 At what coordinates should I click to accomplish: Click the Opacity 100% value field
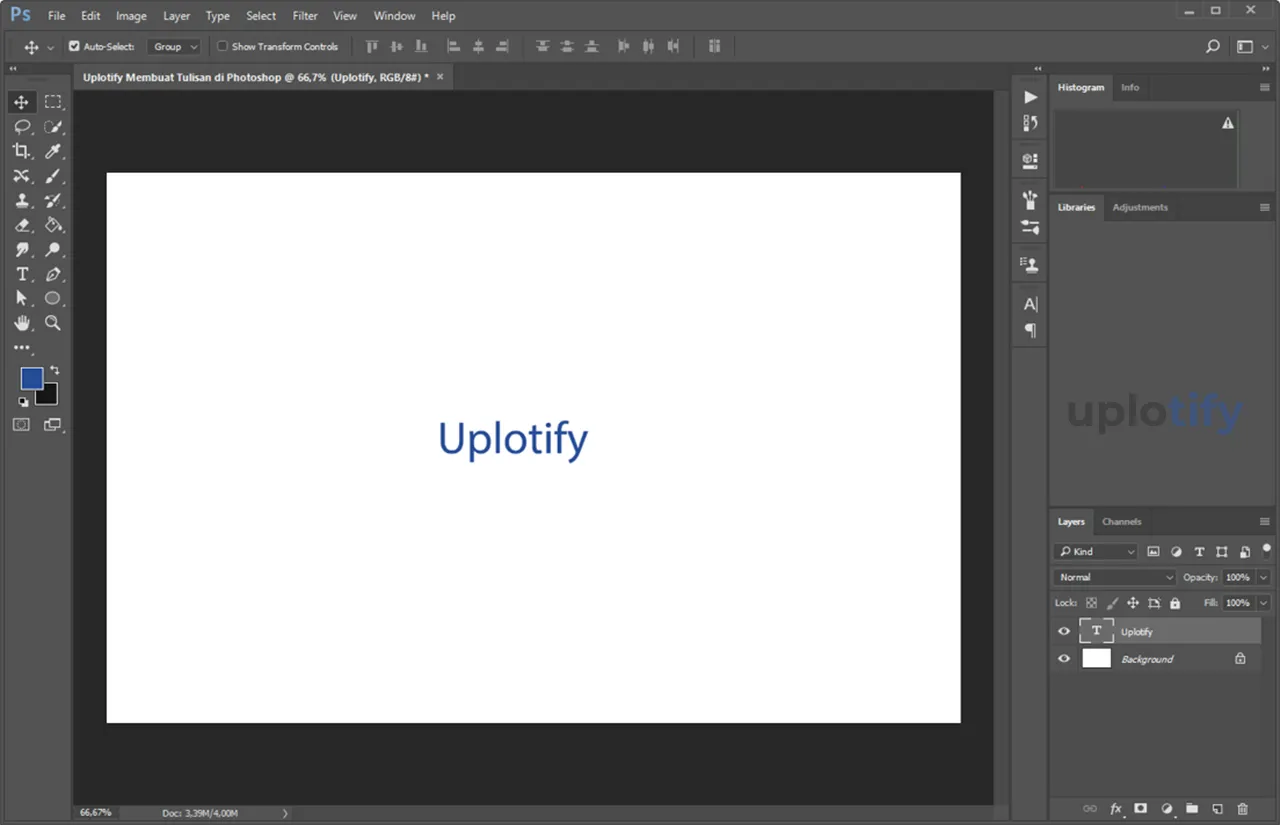[x=1238, y=577]
